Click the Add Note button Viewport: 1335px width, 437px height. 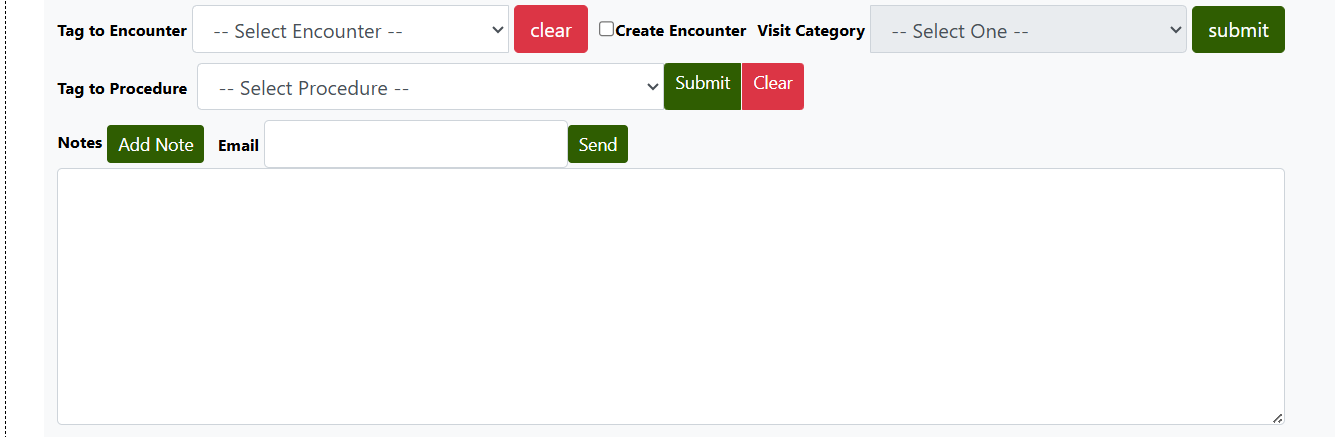[x=155, y=144]
